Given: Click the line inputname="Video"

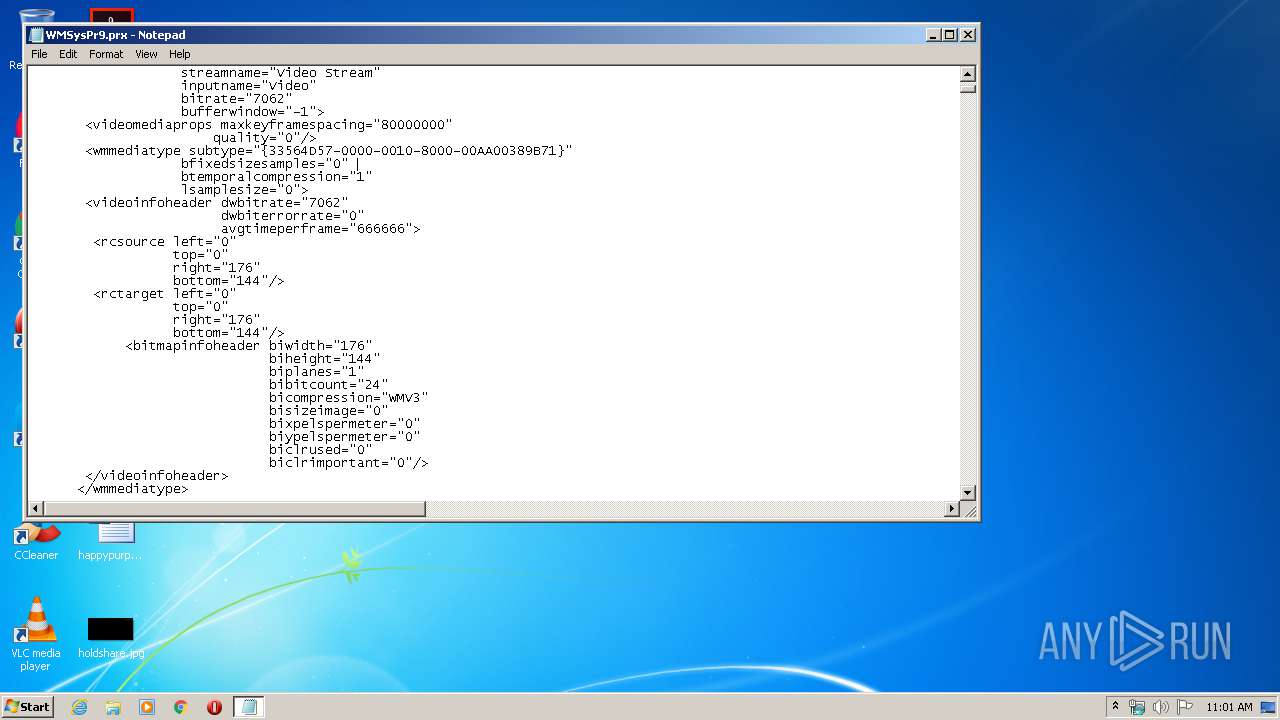Looking at the screenshot, I should (x=248, y=86).
